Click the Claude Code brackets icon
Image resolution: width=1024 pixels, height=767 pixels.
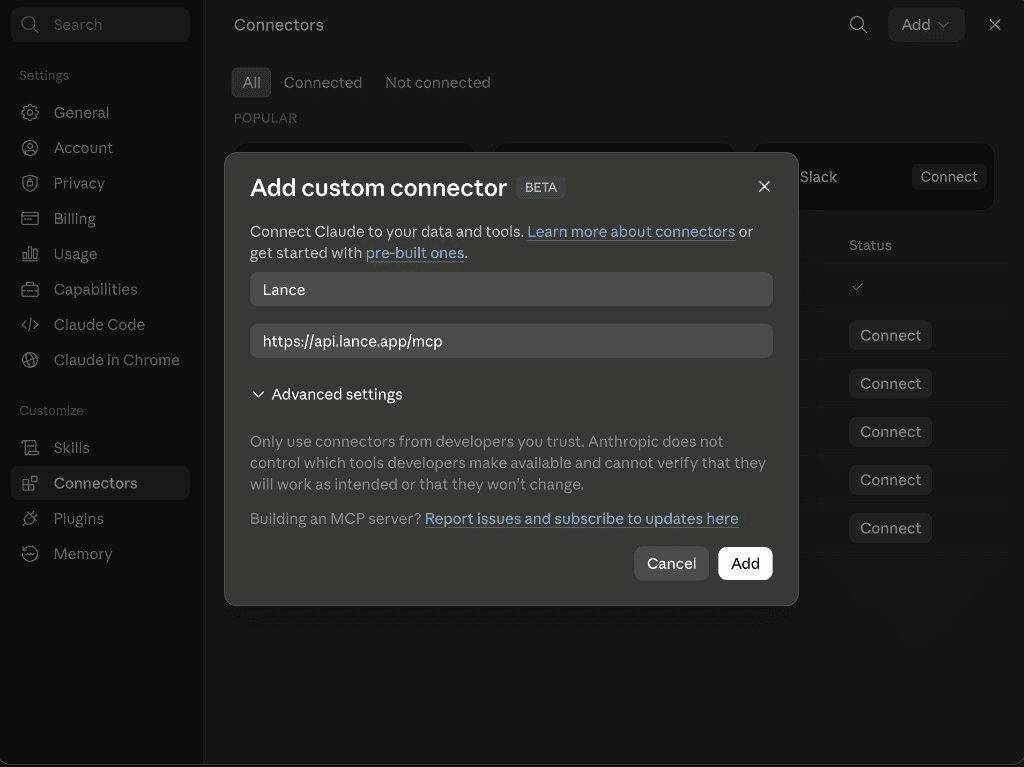tap(30, 325)
